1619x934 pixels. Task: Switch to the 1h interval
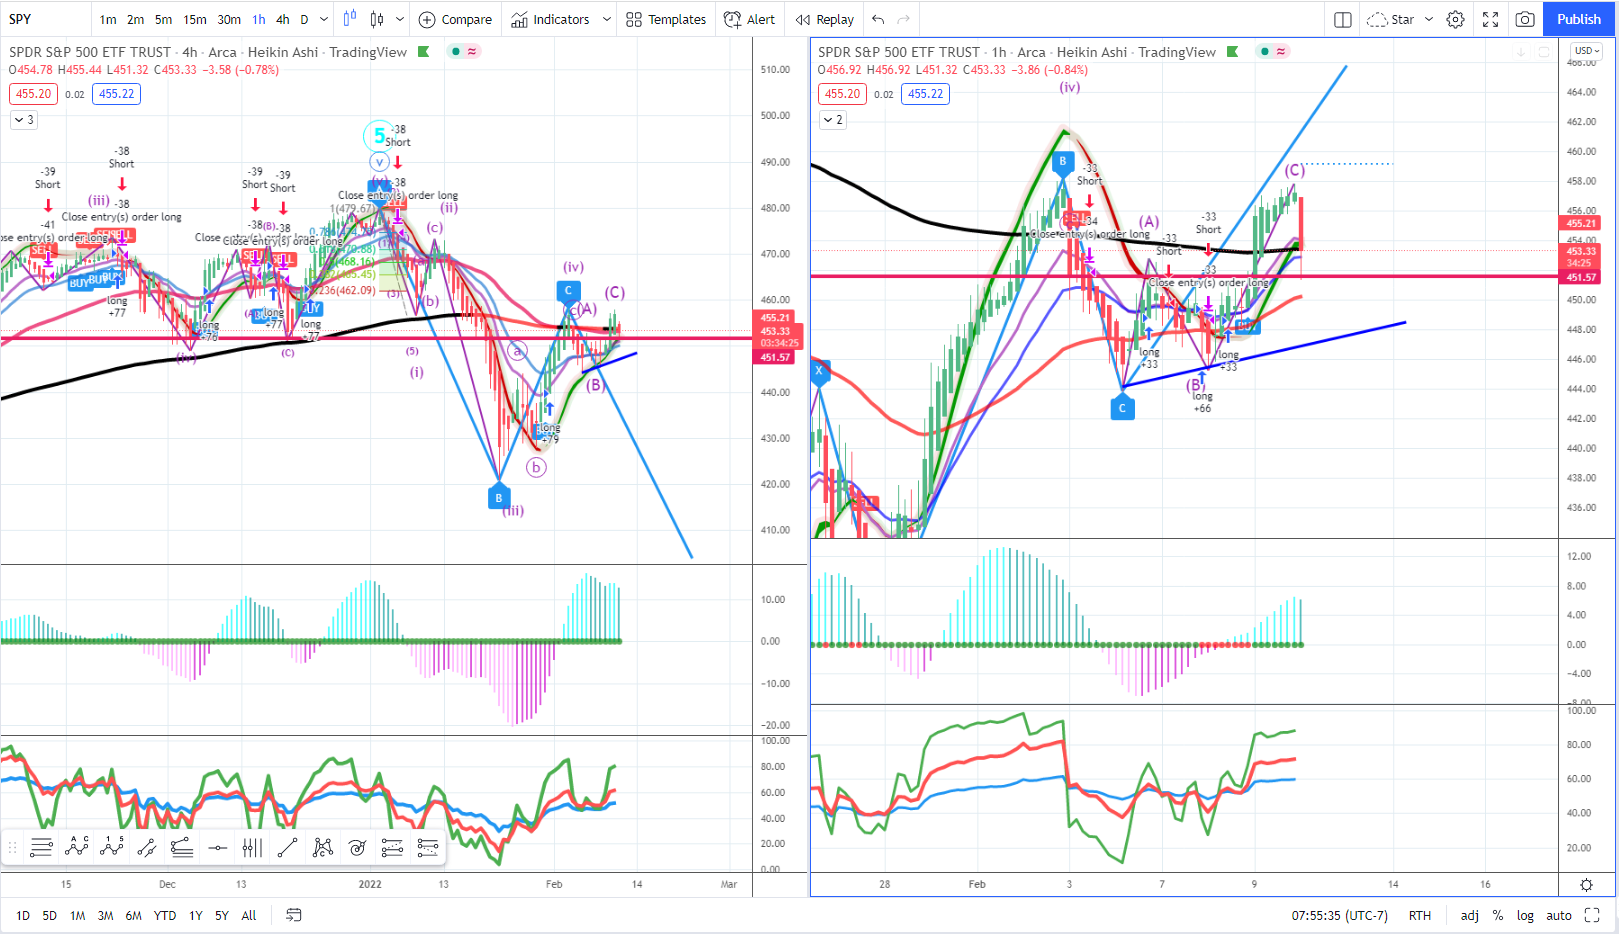click(x=259, y=19)
